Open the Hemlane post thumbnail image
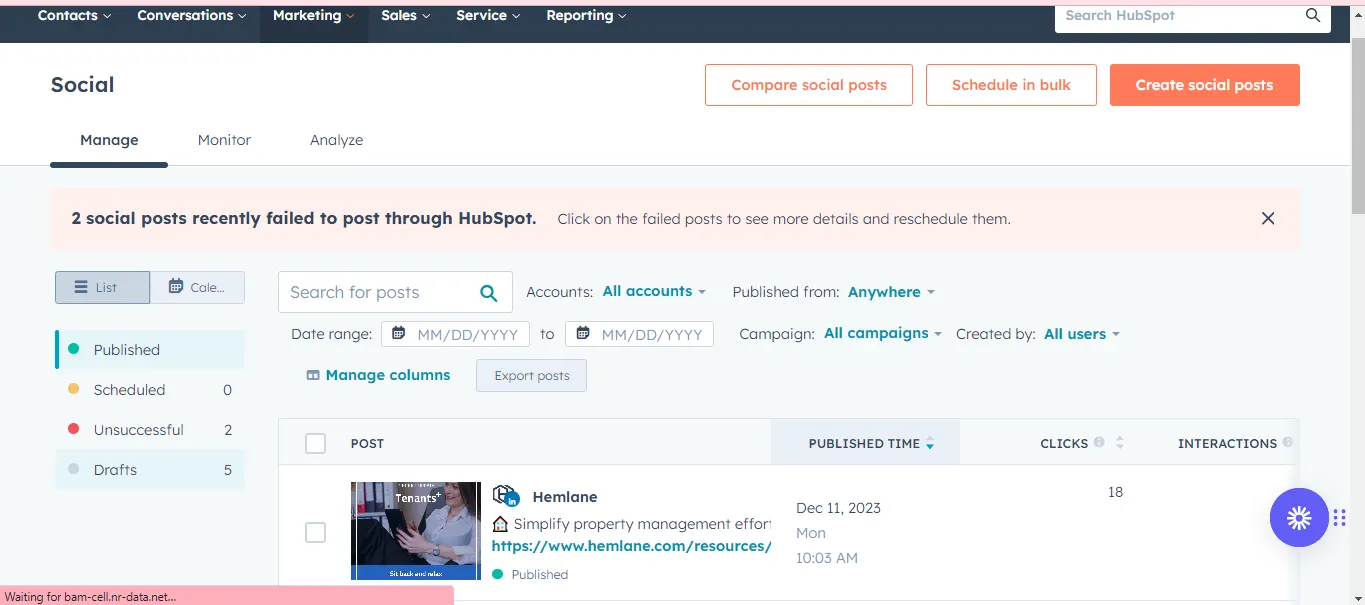The height and width of the screenshot is (605, 1365). [x=415, y=531]
